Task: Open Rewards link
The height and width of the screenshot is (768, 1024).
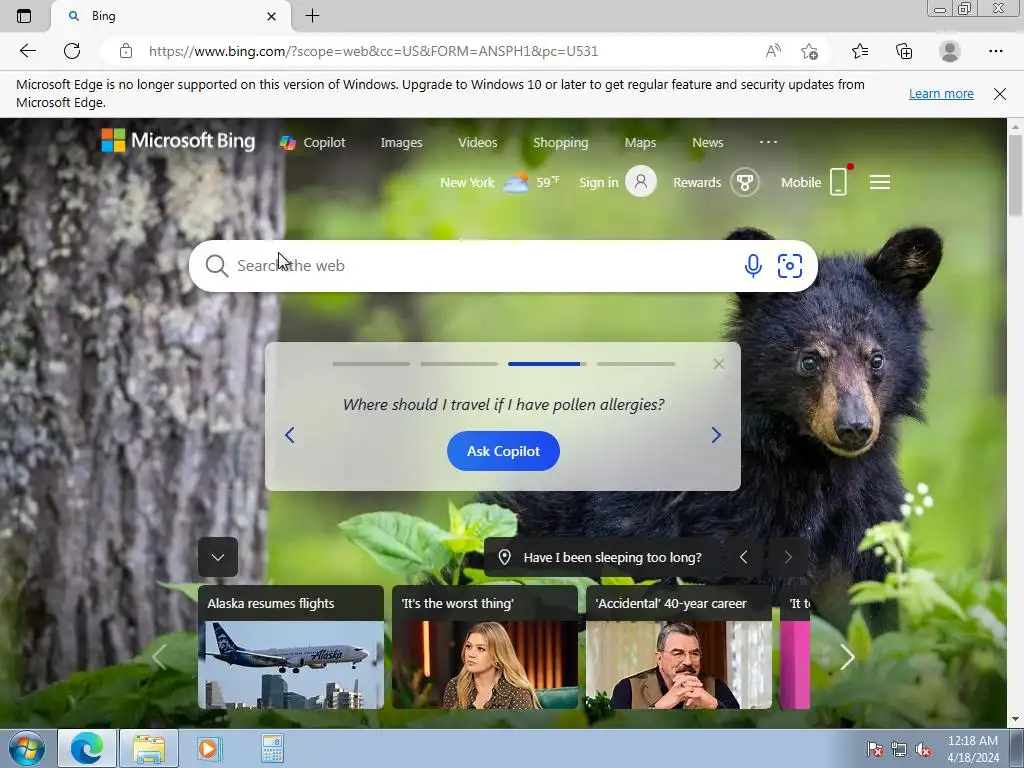Action: tap(697, 182)
